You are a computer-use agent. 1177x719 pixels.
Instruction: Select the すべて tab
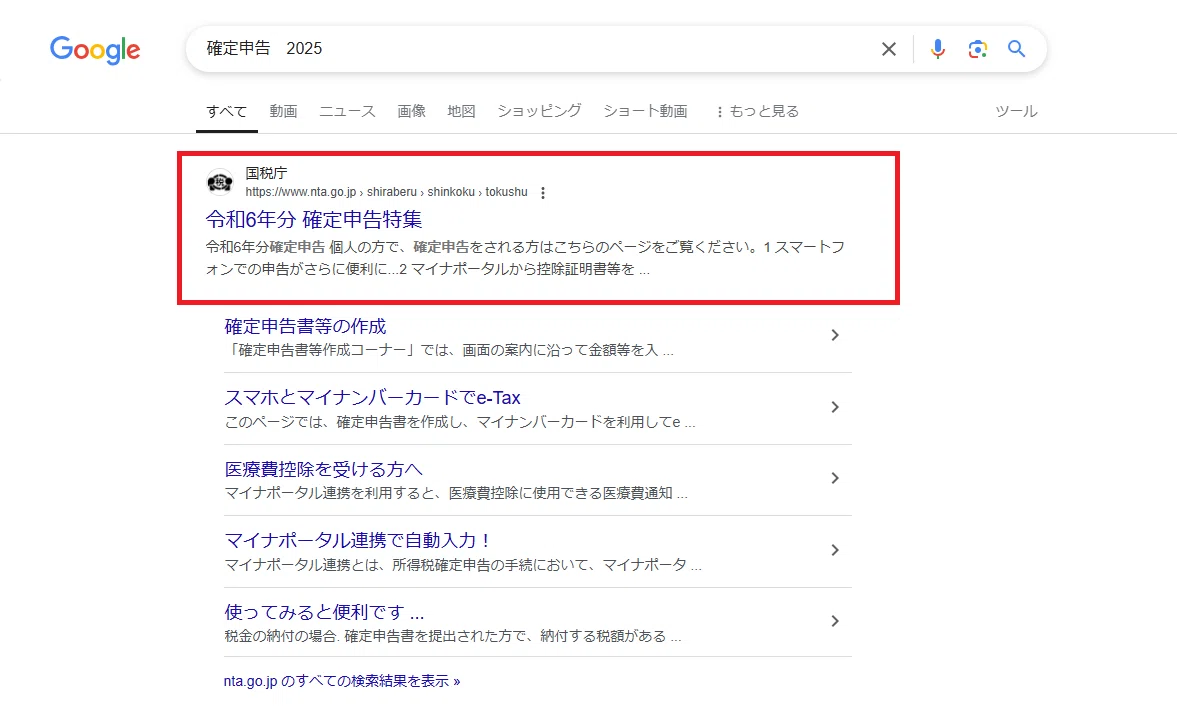227,111
